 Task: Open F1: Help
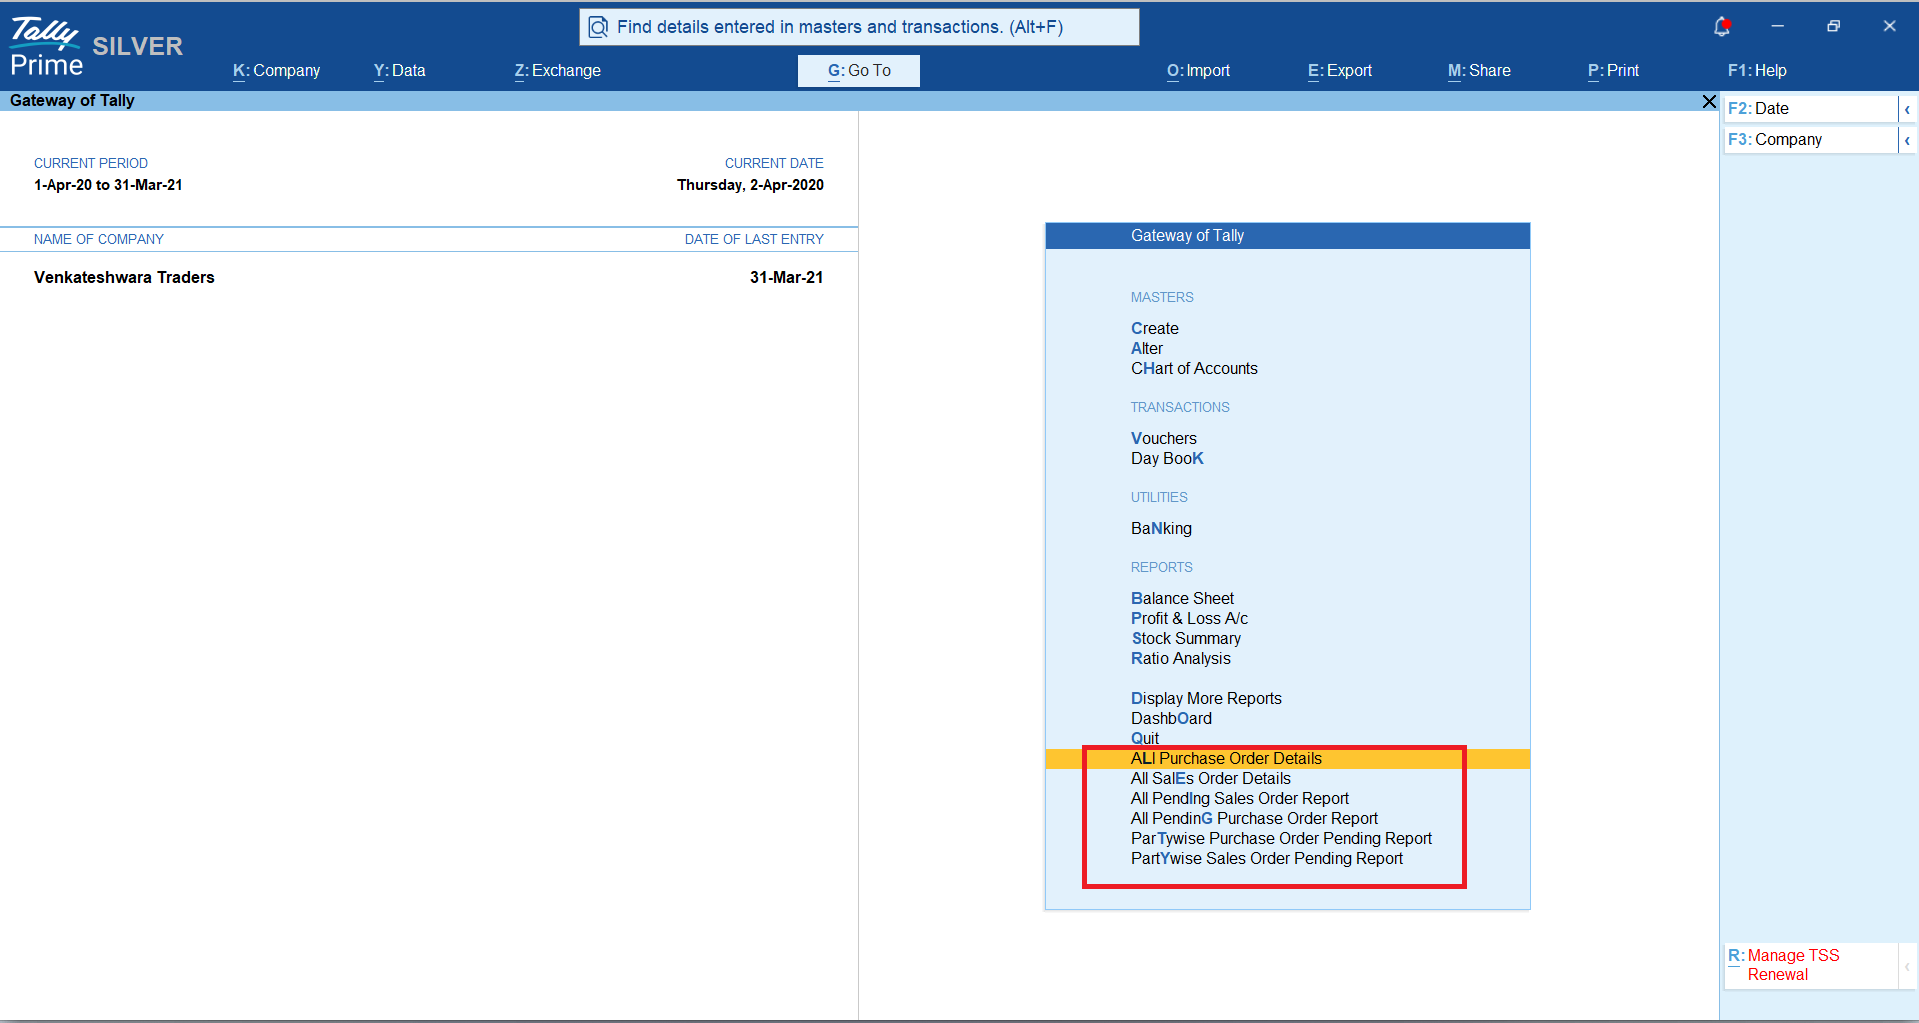[x=1757, y=71]
